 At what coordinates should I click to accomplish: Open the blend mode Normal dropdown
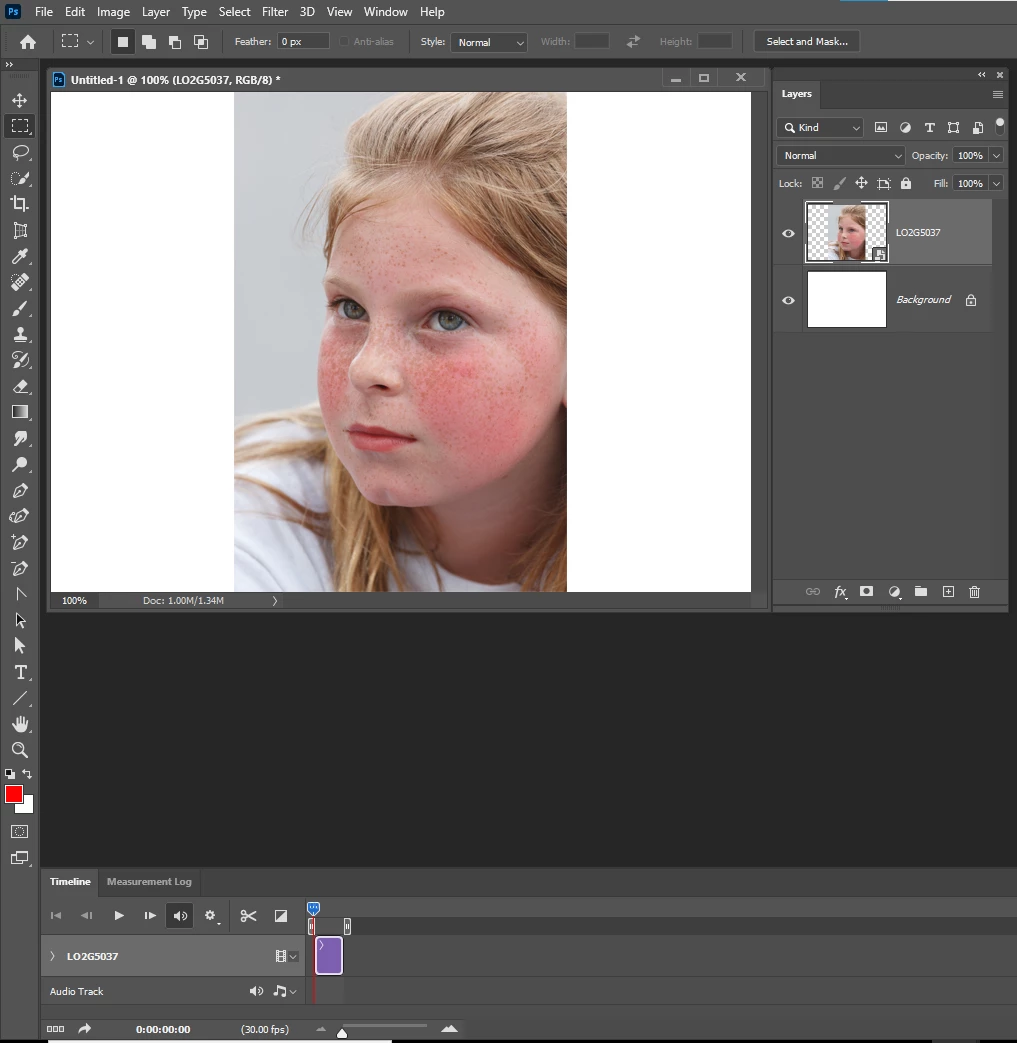[x=841, y=155]
